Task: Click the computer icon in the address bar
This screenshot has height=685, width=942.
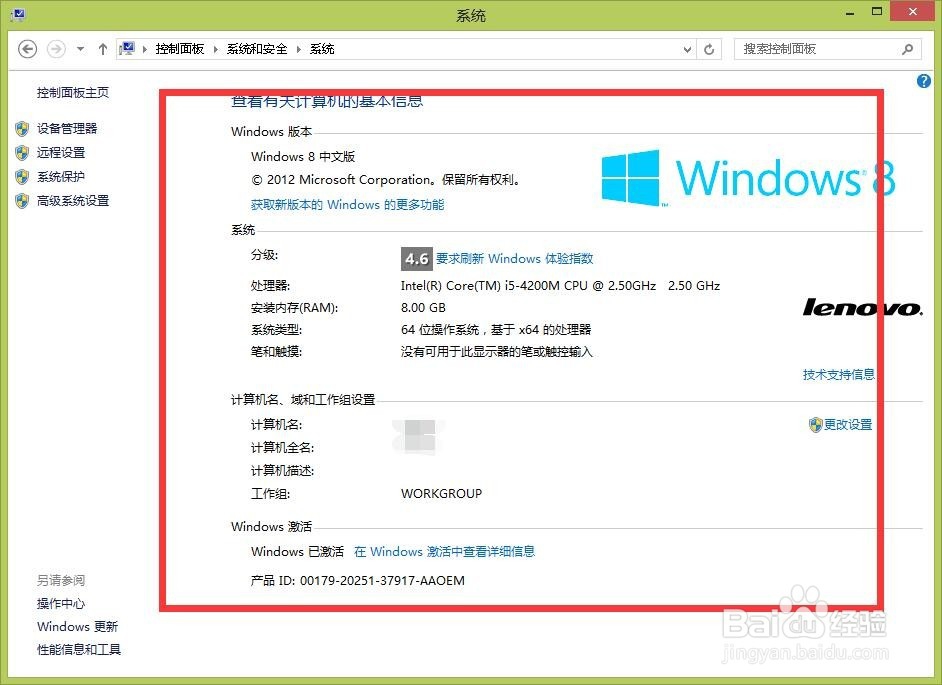Action: pos(127,48)
